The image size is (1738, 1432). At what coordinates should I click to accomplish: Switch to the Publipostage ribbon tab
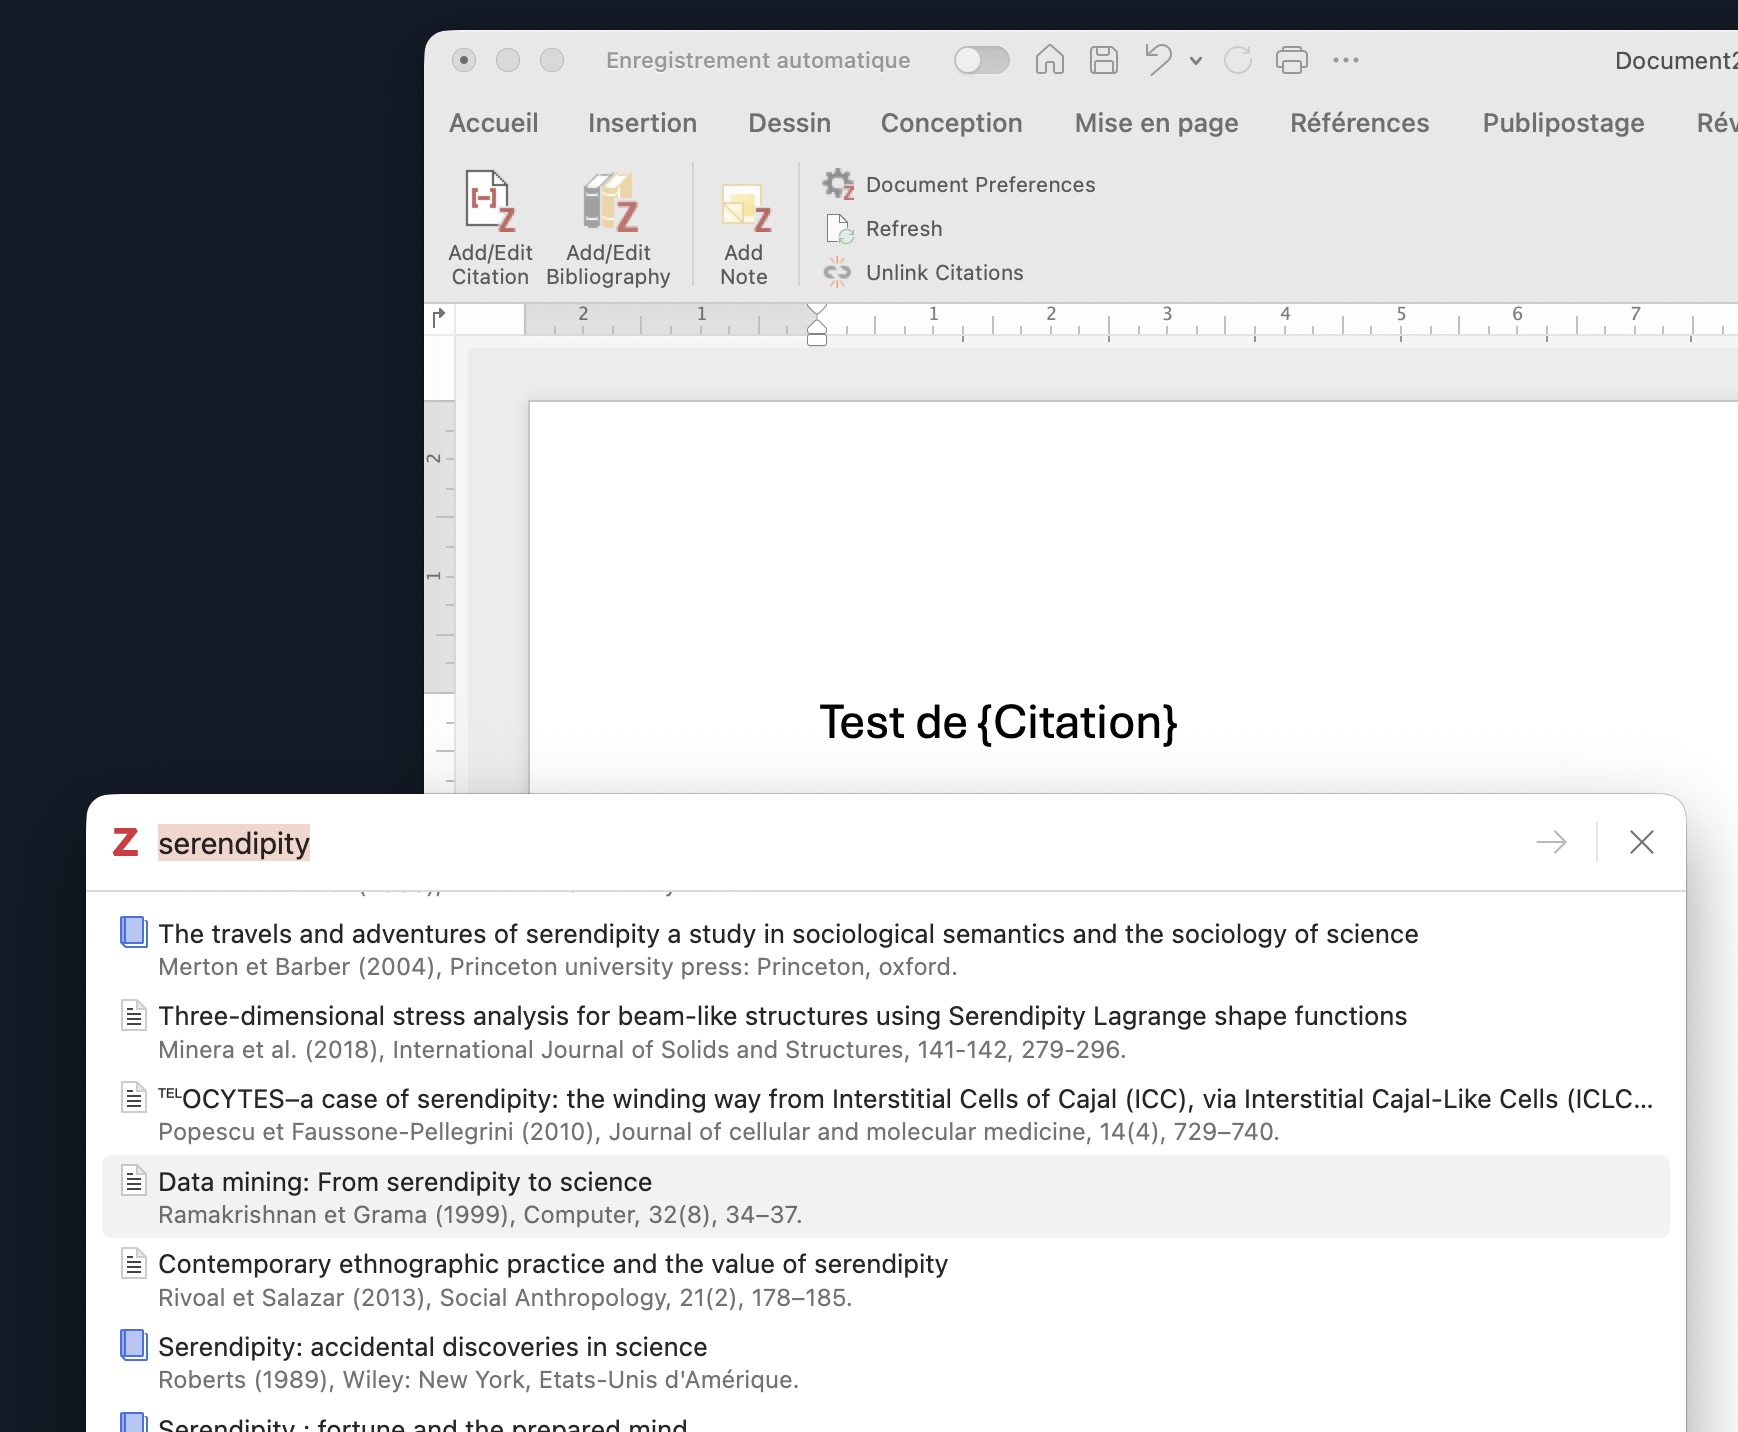[x=1562, y=123]
